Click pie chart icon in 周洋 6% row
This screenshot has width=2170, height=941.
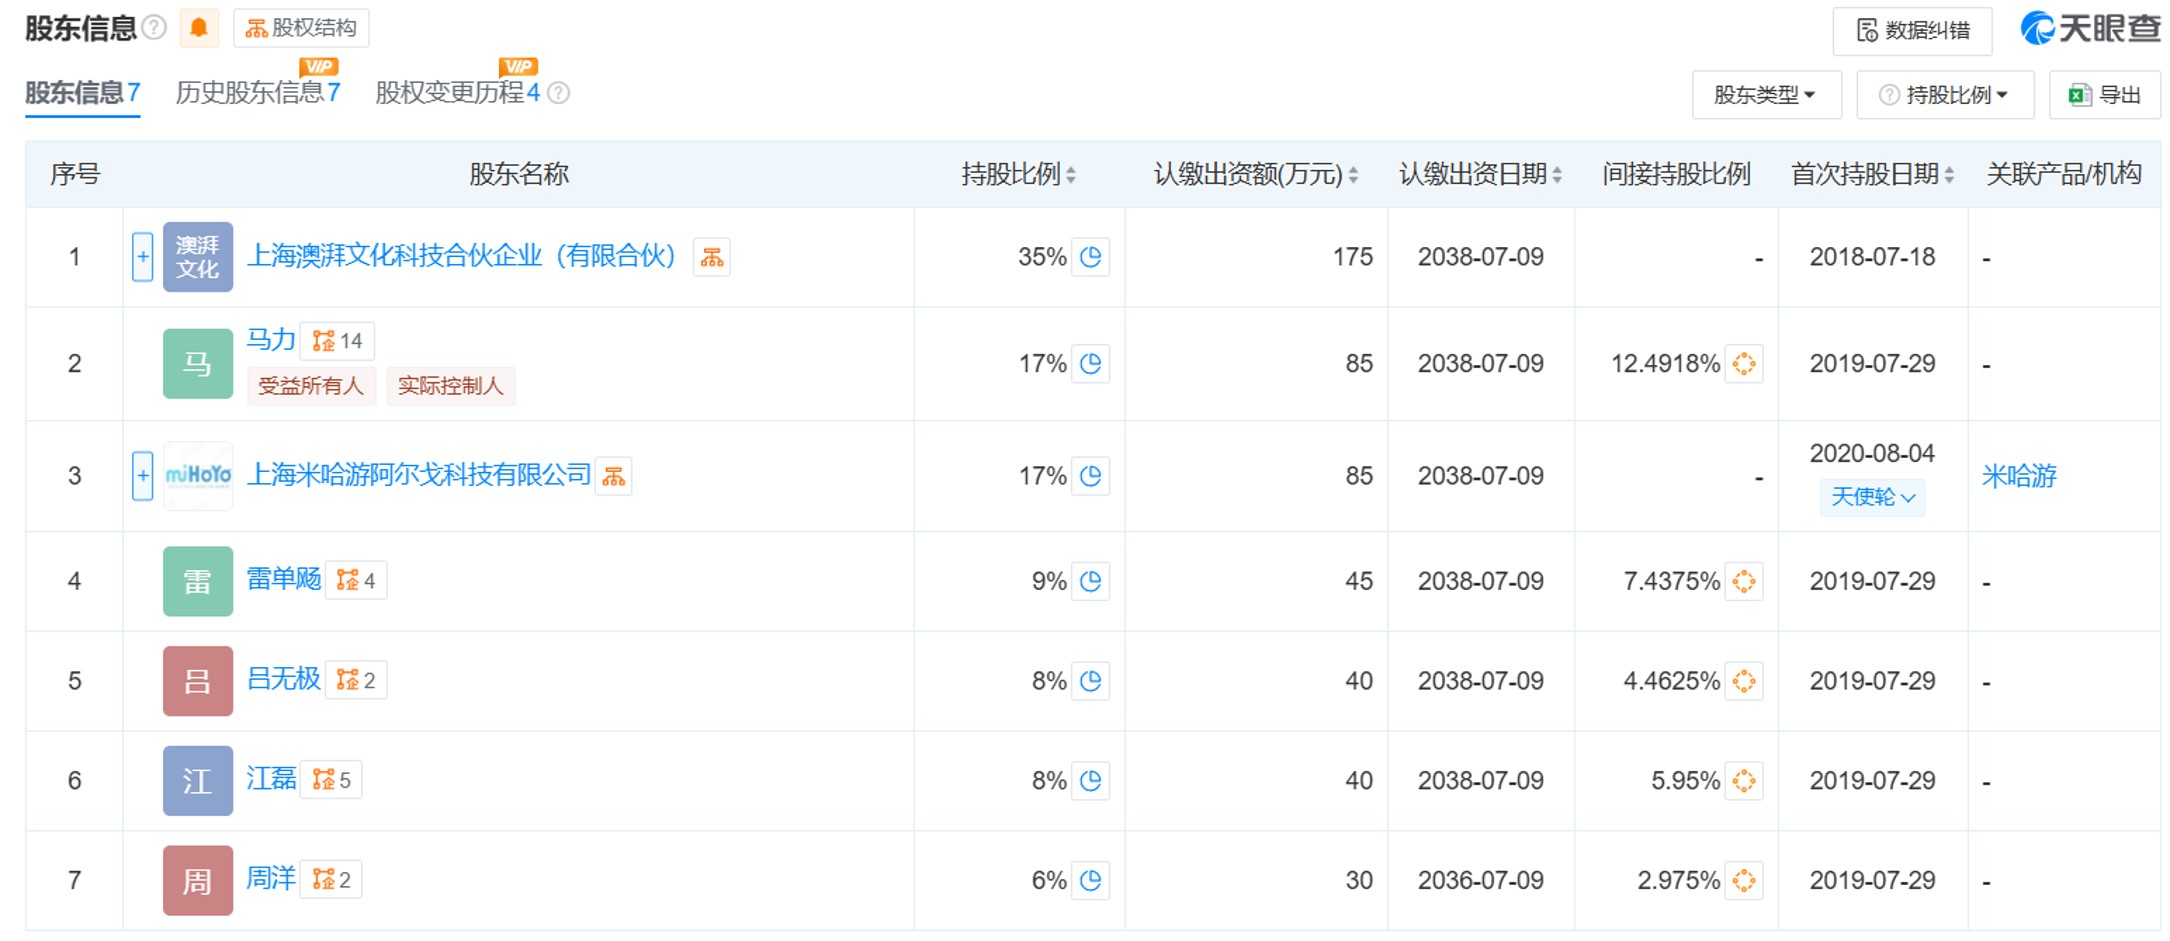(1090, 880)
